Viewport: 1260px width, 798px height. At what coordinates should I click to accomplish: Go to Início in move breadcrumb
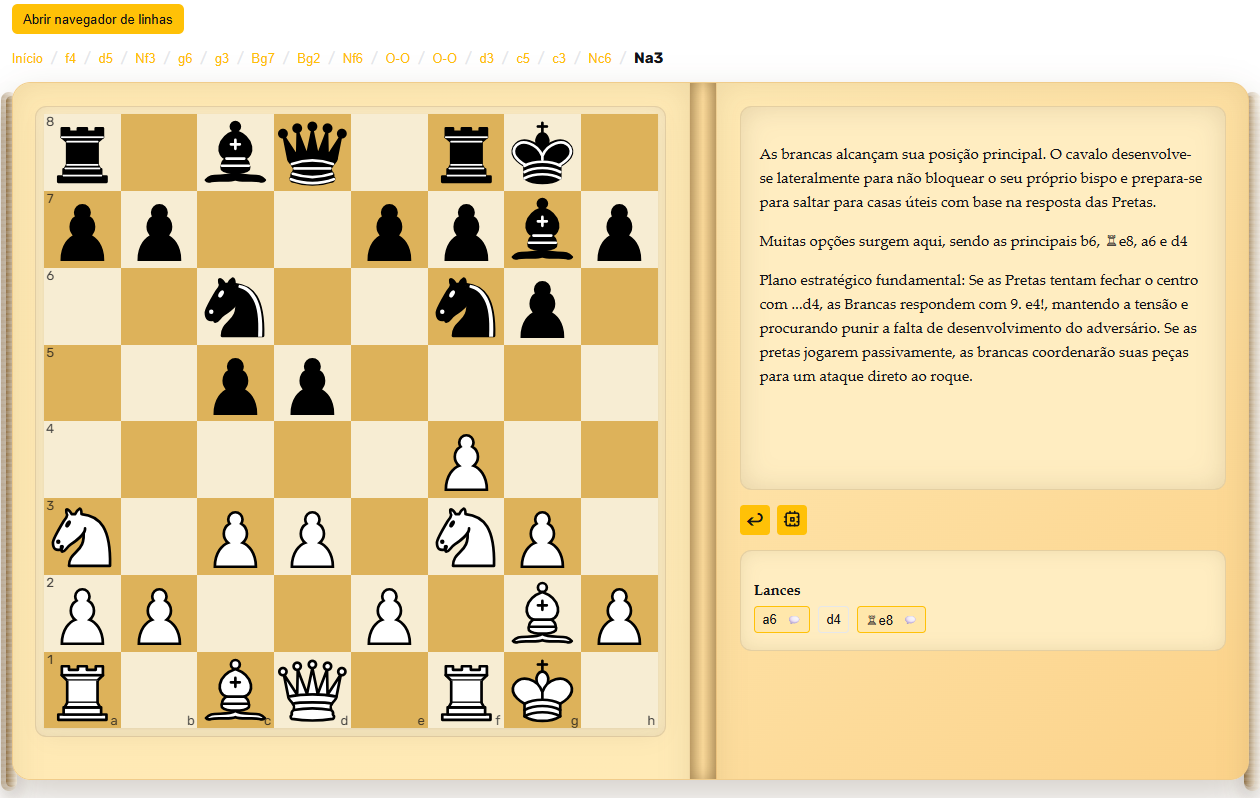pos(27,58)
